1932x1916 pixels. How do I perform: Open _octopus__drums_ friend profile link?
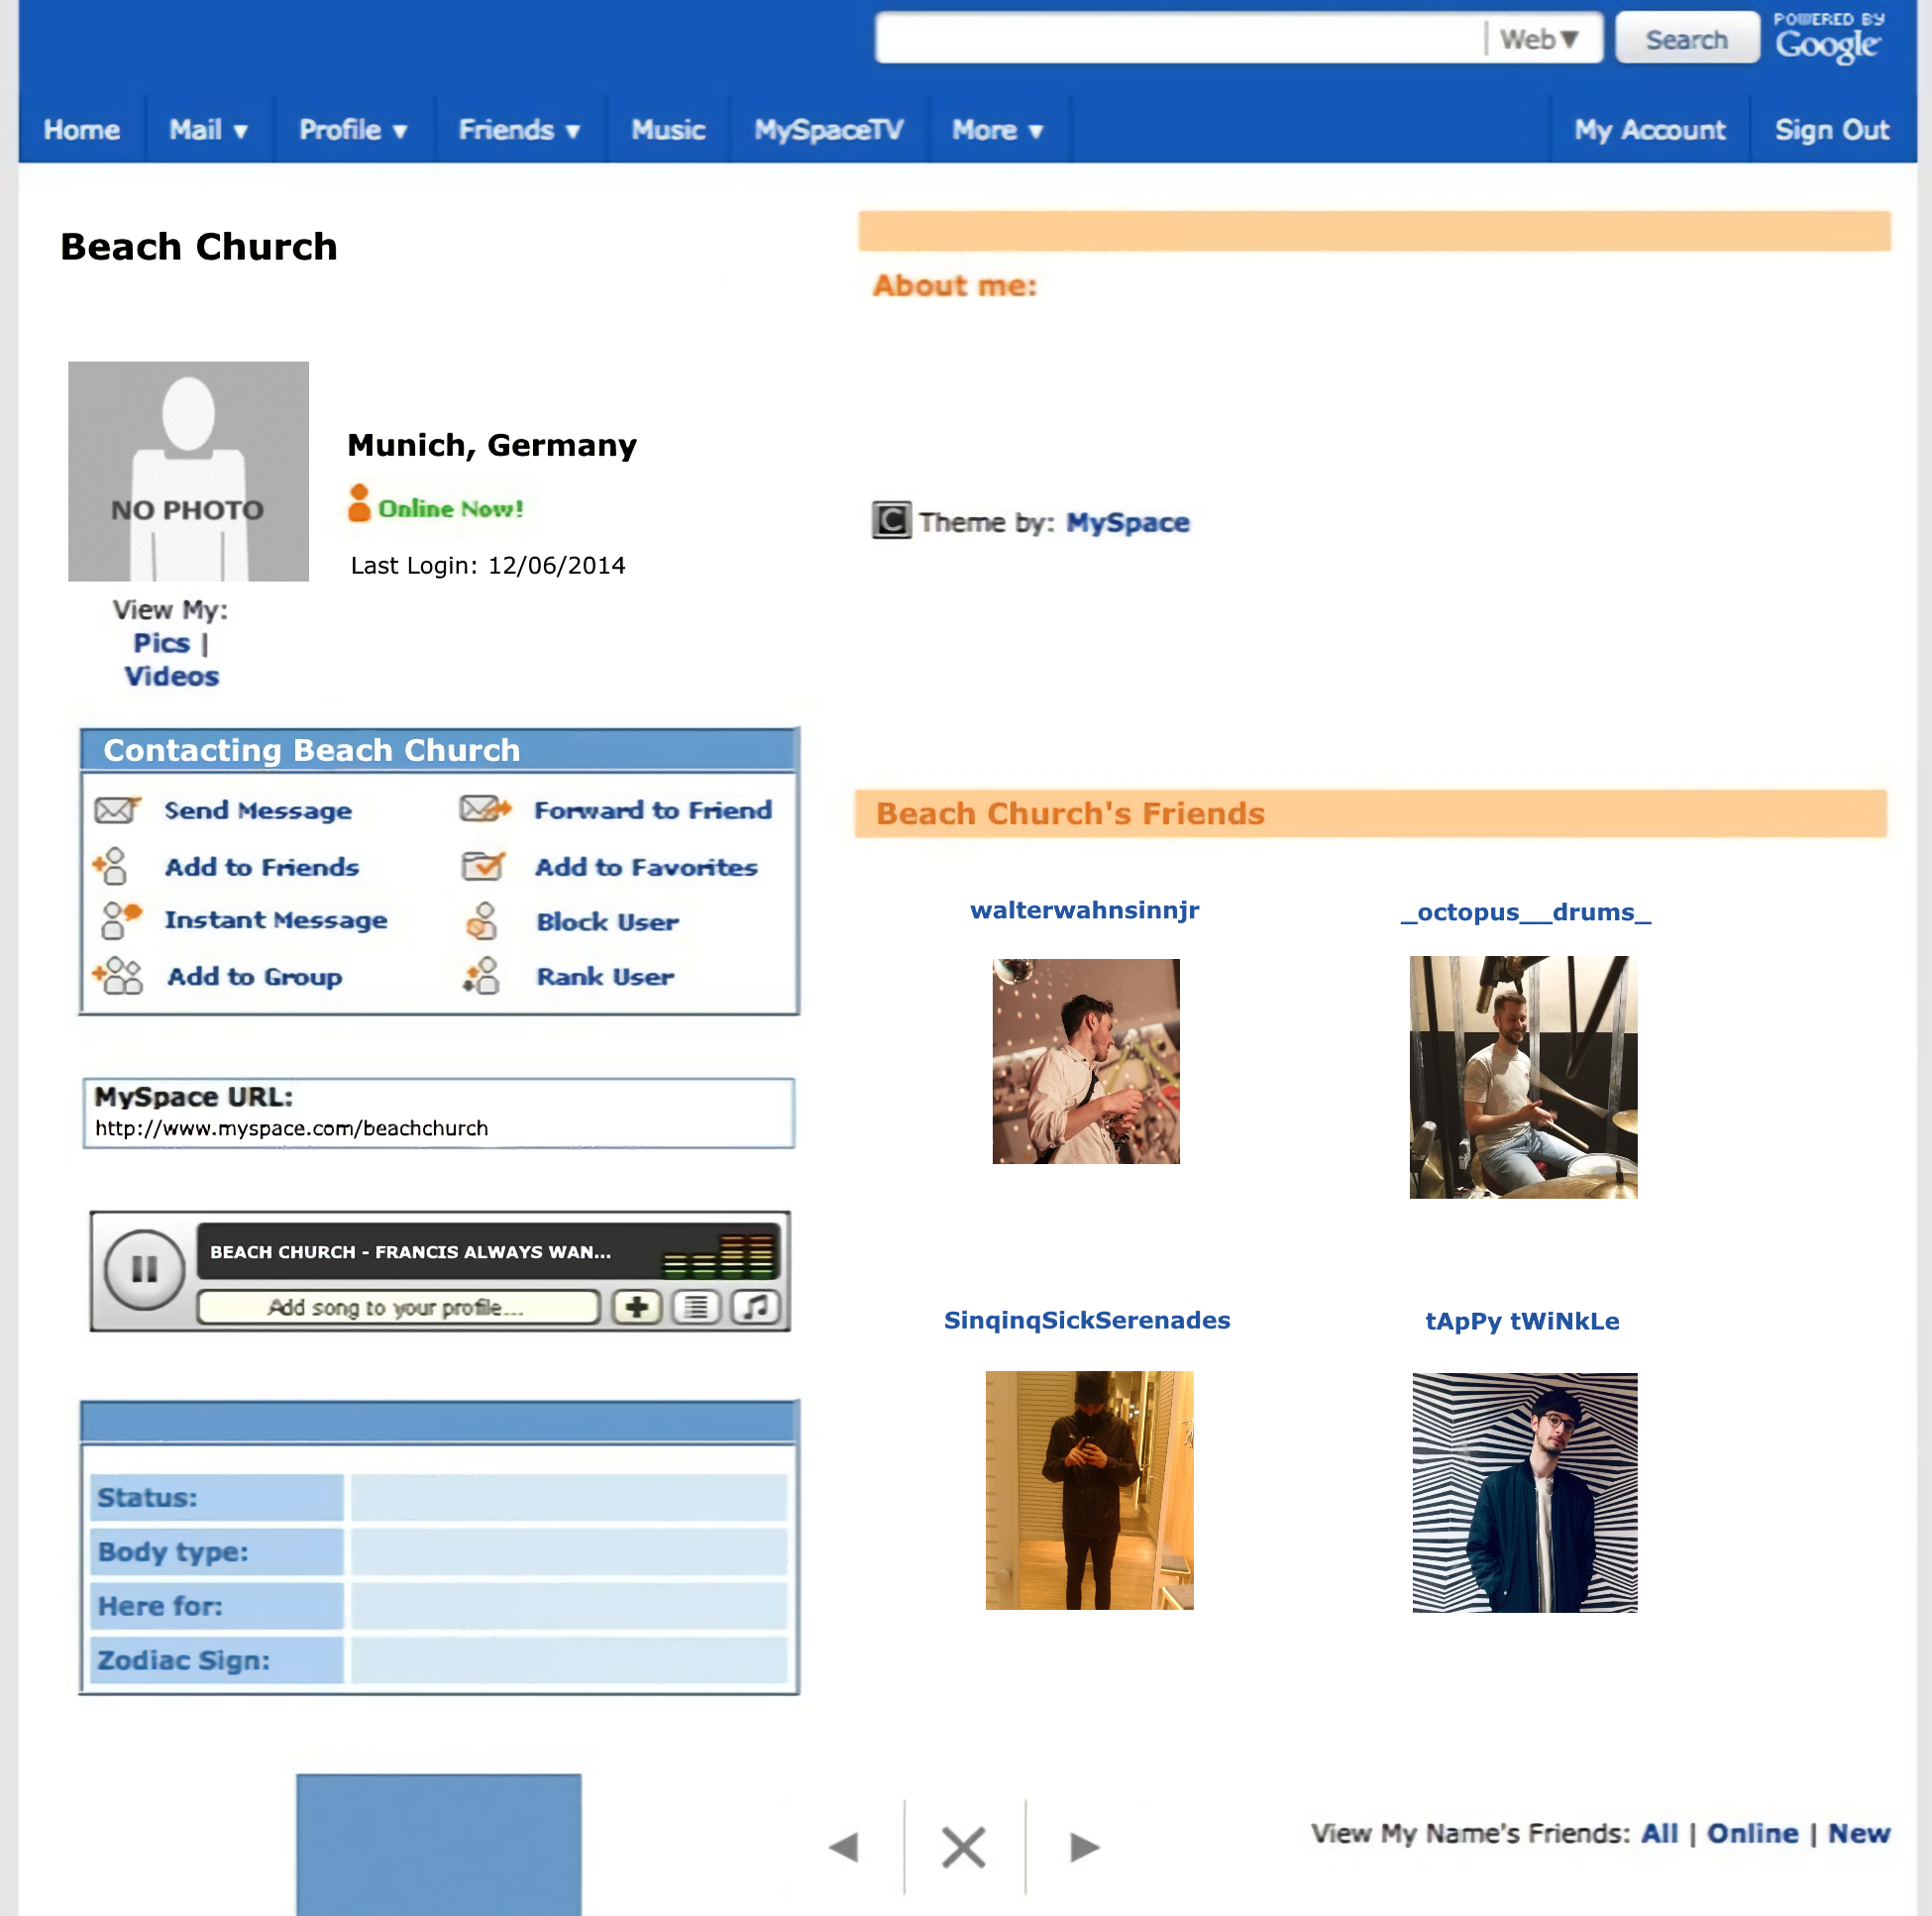(x=1525, y=912)
